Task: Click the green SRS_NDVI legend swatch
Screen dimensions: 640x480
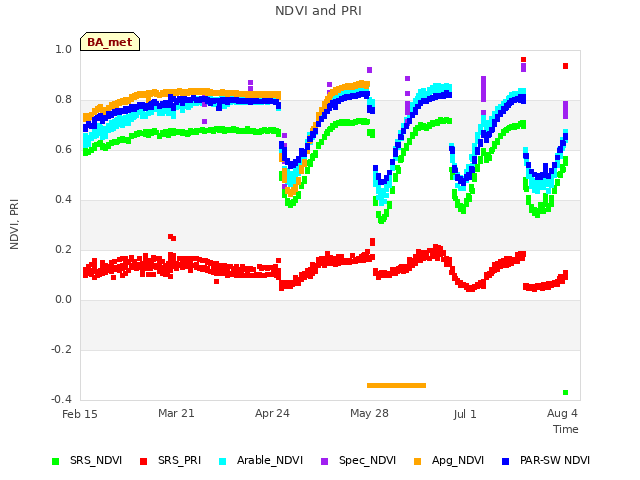Action: [56, 461]
